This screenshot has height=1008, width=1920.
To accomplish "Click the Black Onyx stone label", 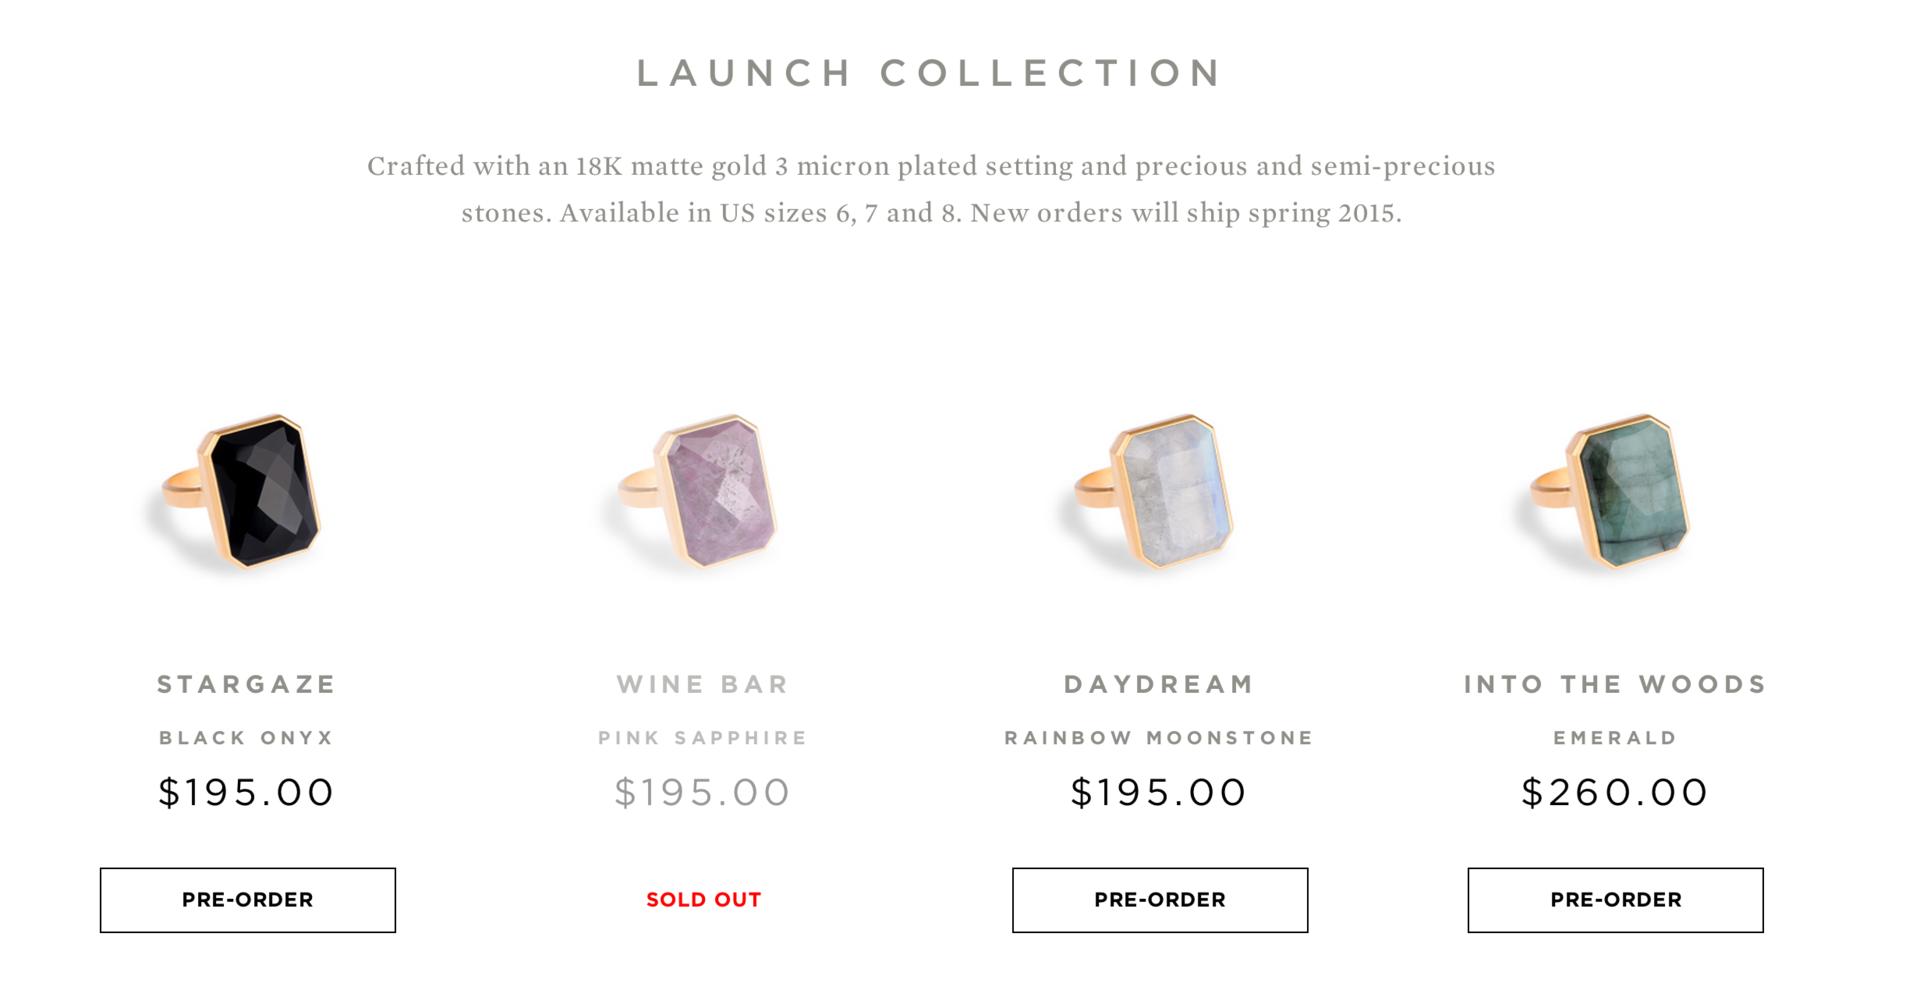I will coord(247,738).
